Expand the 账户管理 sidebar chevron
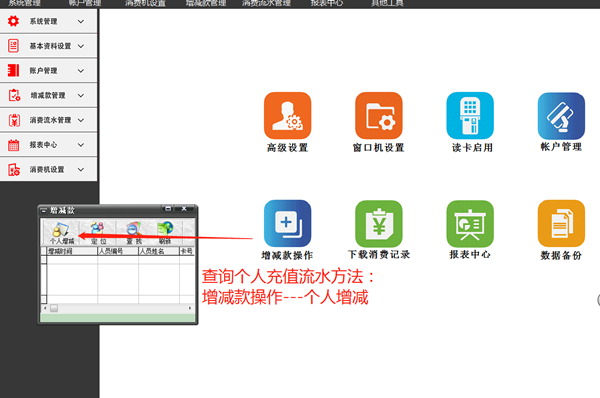Viewport: 600px width, 398px height. (x=81, y=71)
